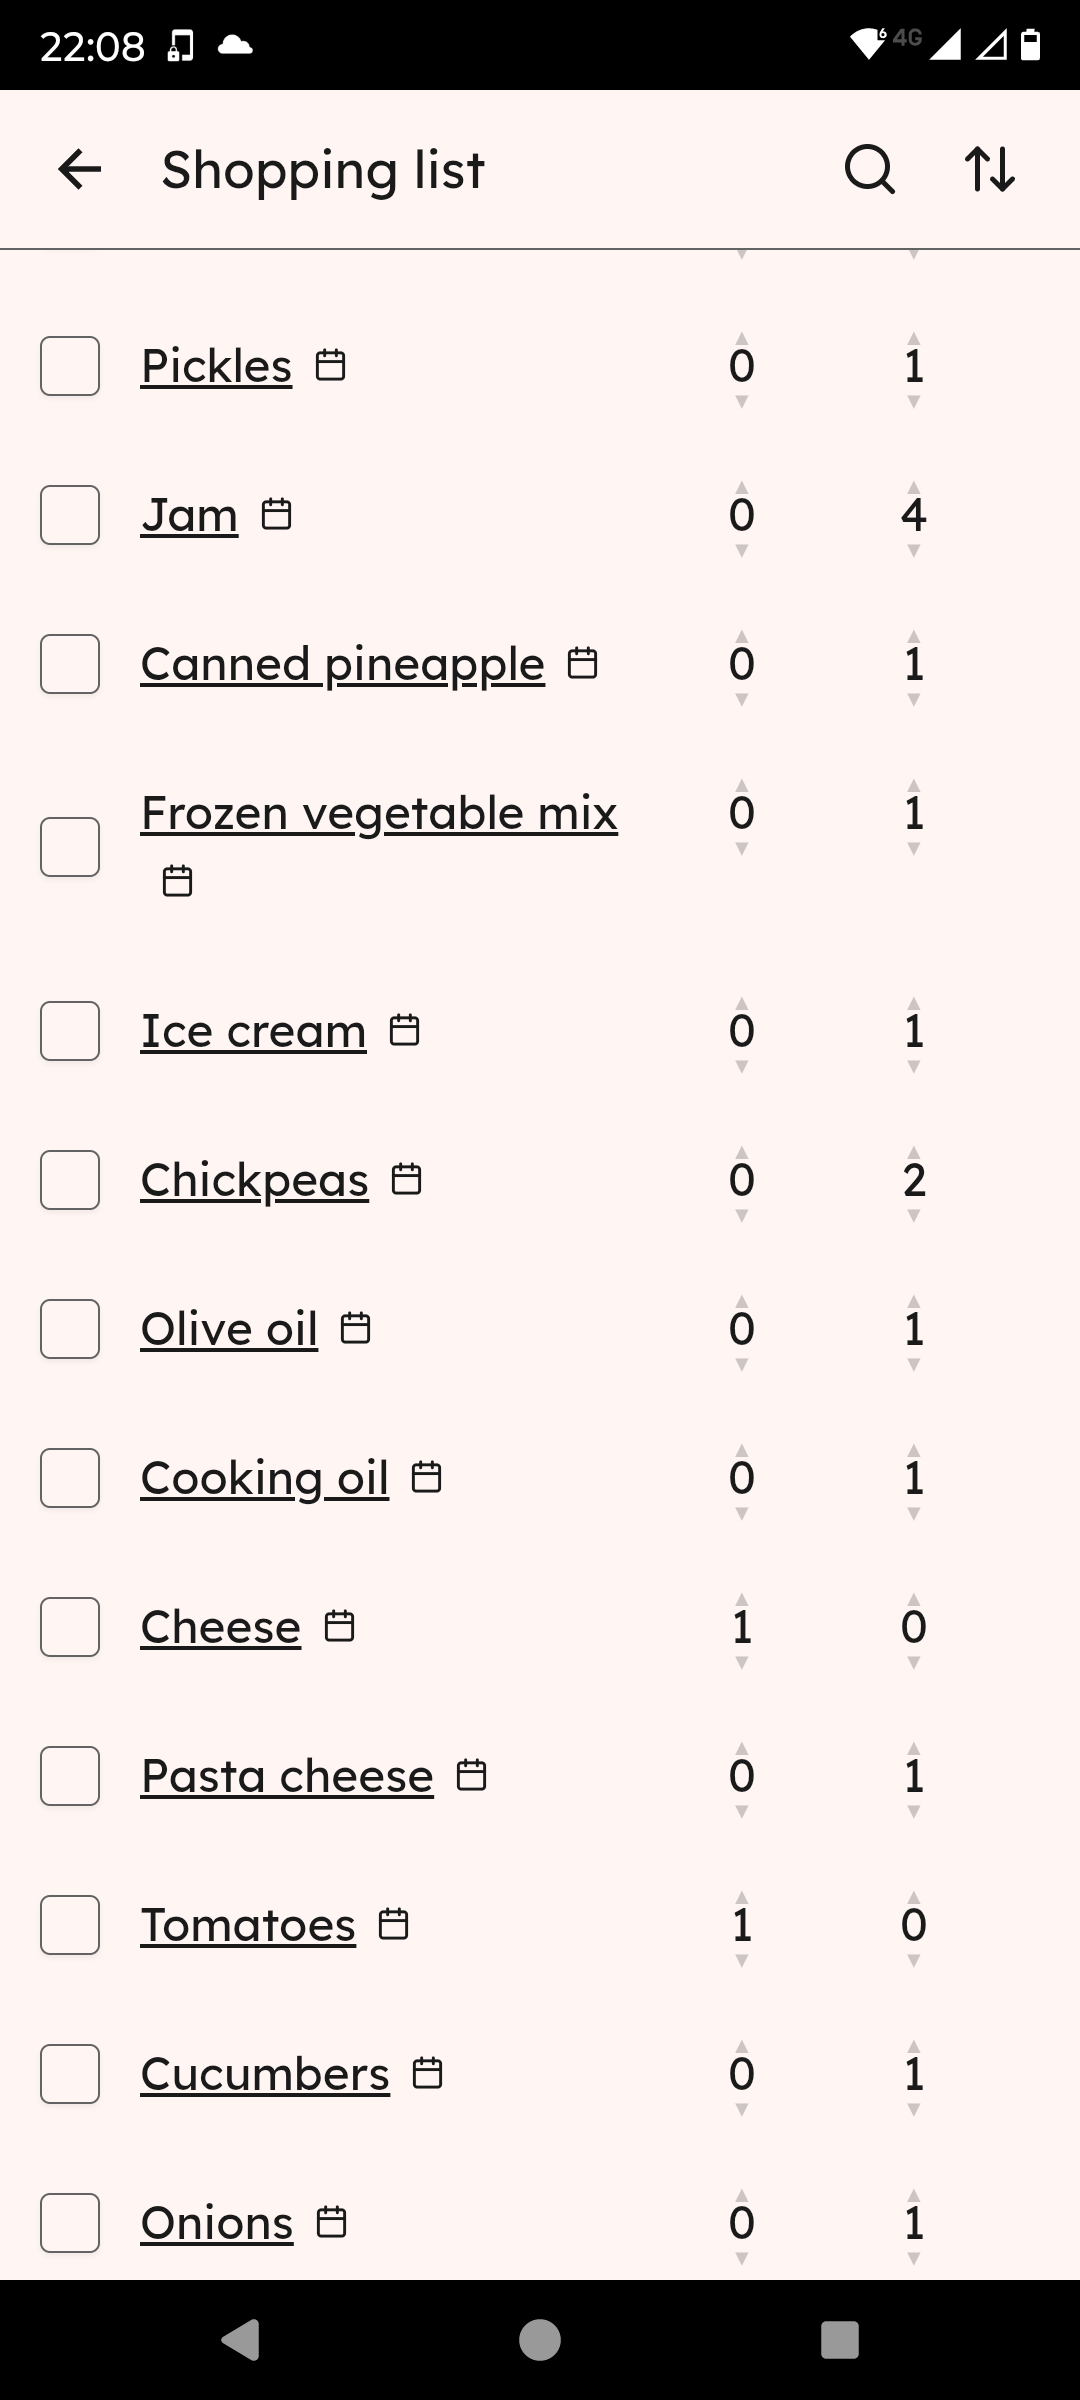Lower Tomatoes' left quantity with down arrow
Viewport: 1080px width, 2400px height.
click(741, 1962)
